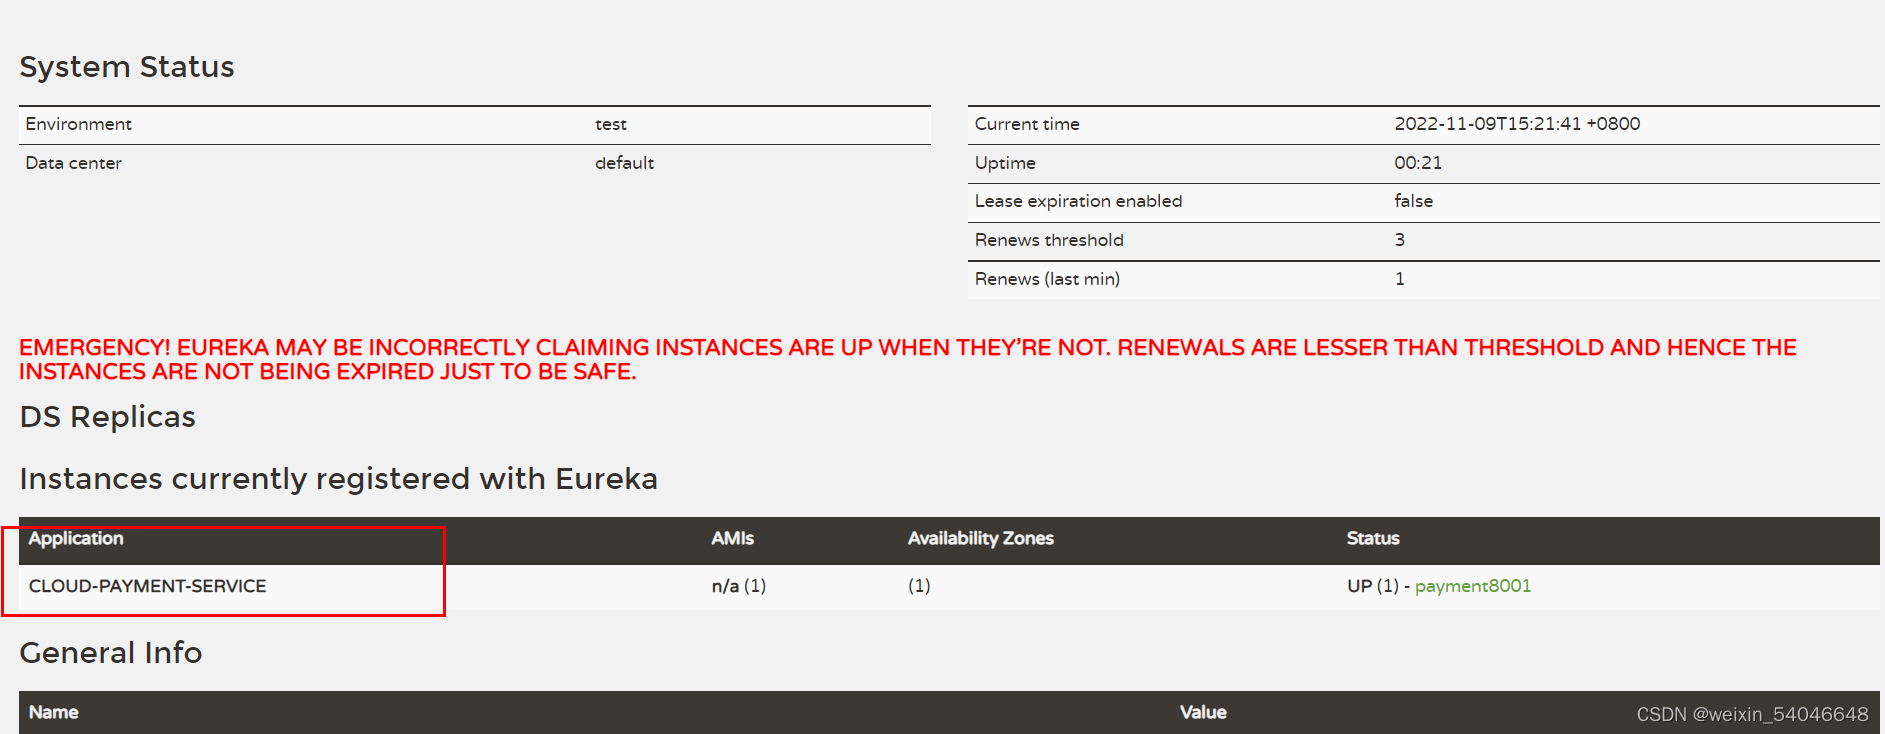1885x734 pixels.
Task: Click the Availability Zones column header
Action: tap(981, 538)
